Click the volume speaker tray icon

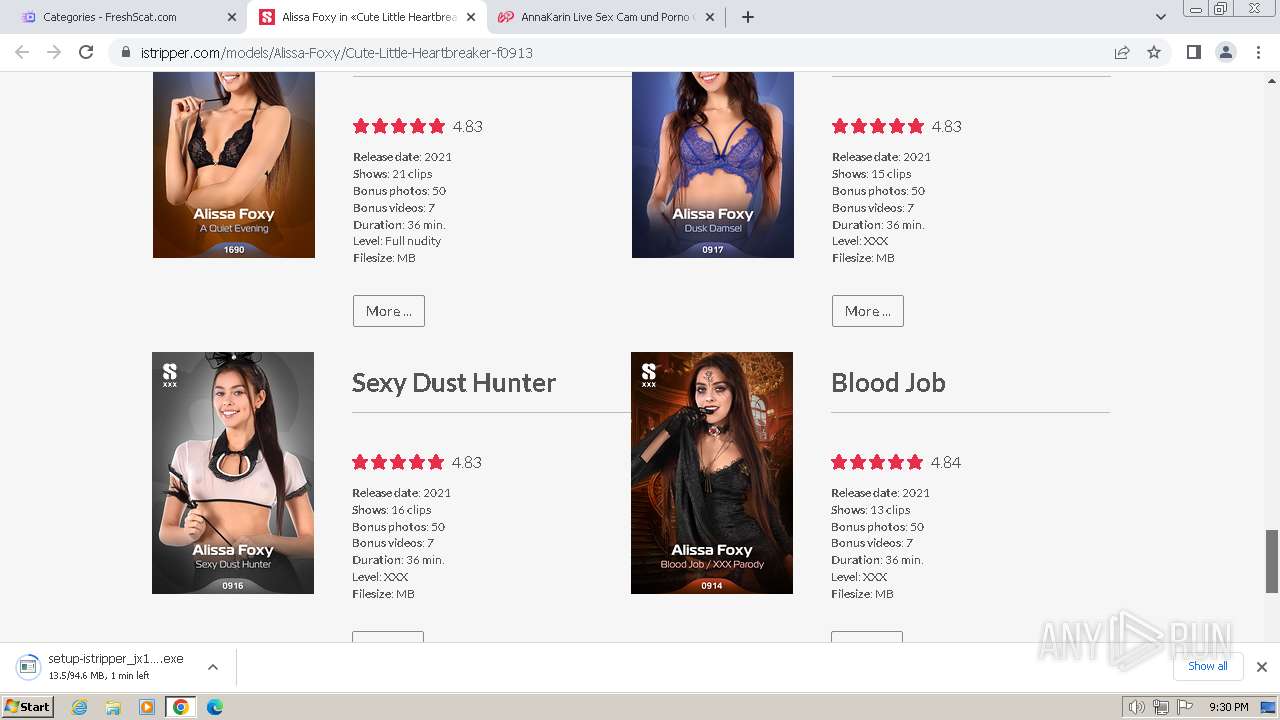(1136, 707)
